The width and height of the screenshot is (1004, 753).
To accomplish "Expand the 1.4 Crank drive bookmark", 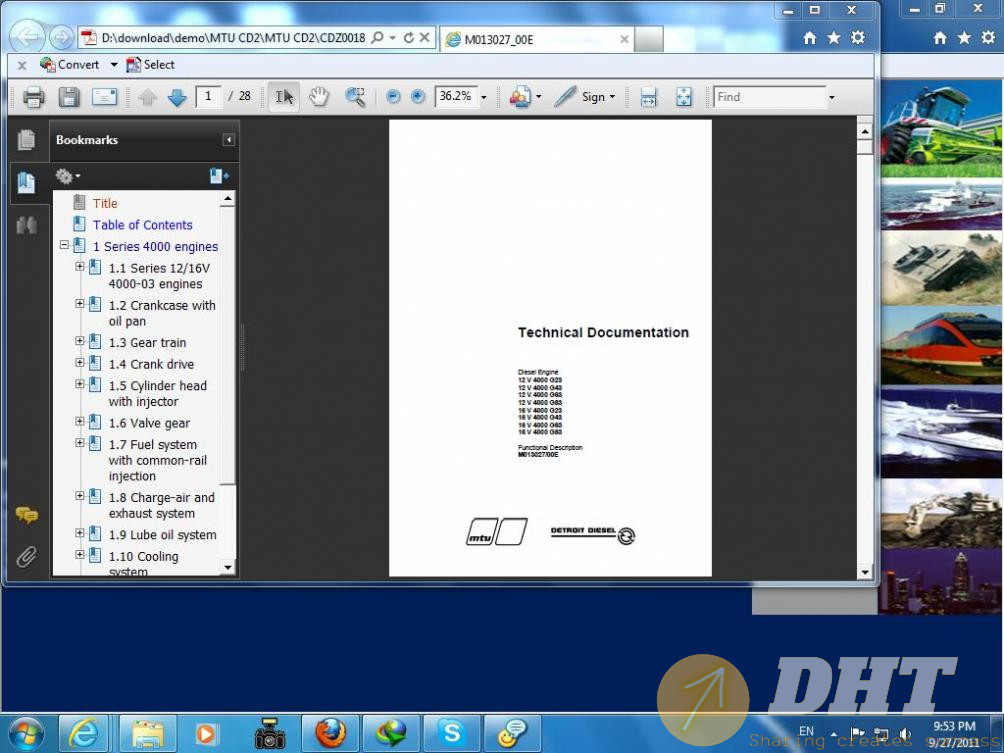I will point(79,363).
